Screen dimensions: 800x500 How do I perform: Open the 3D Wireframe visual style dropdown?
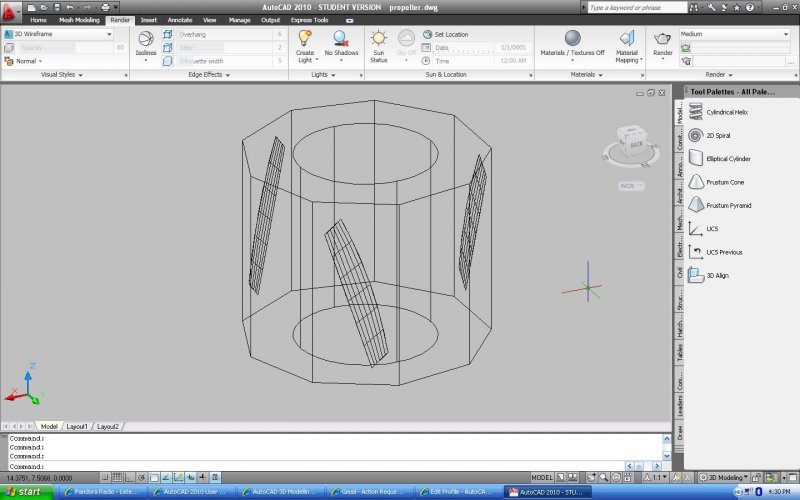[60, 33]
